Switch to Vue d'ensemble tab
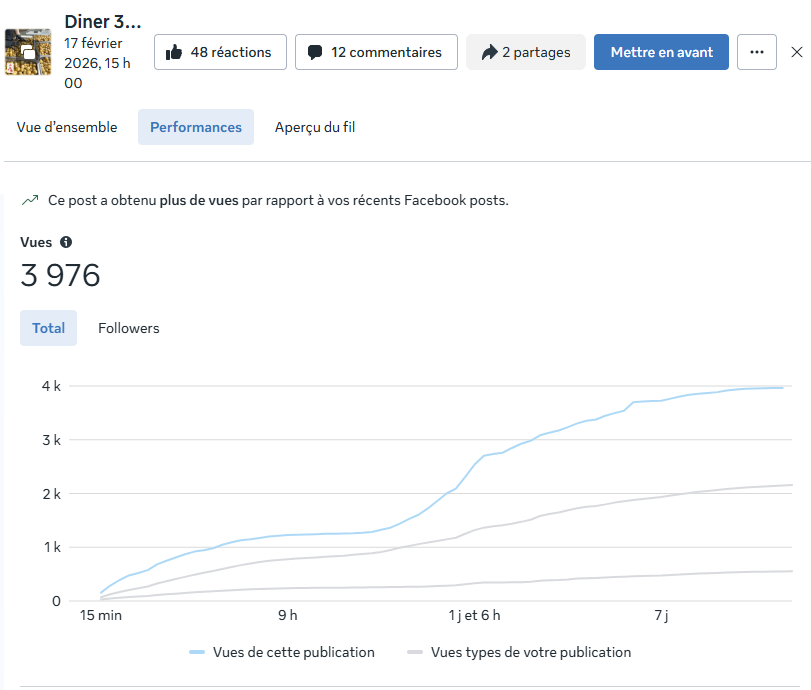811x690 pixels. click(x=67, y=127)
